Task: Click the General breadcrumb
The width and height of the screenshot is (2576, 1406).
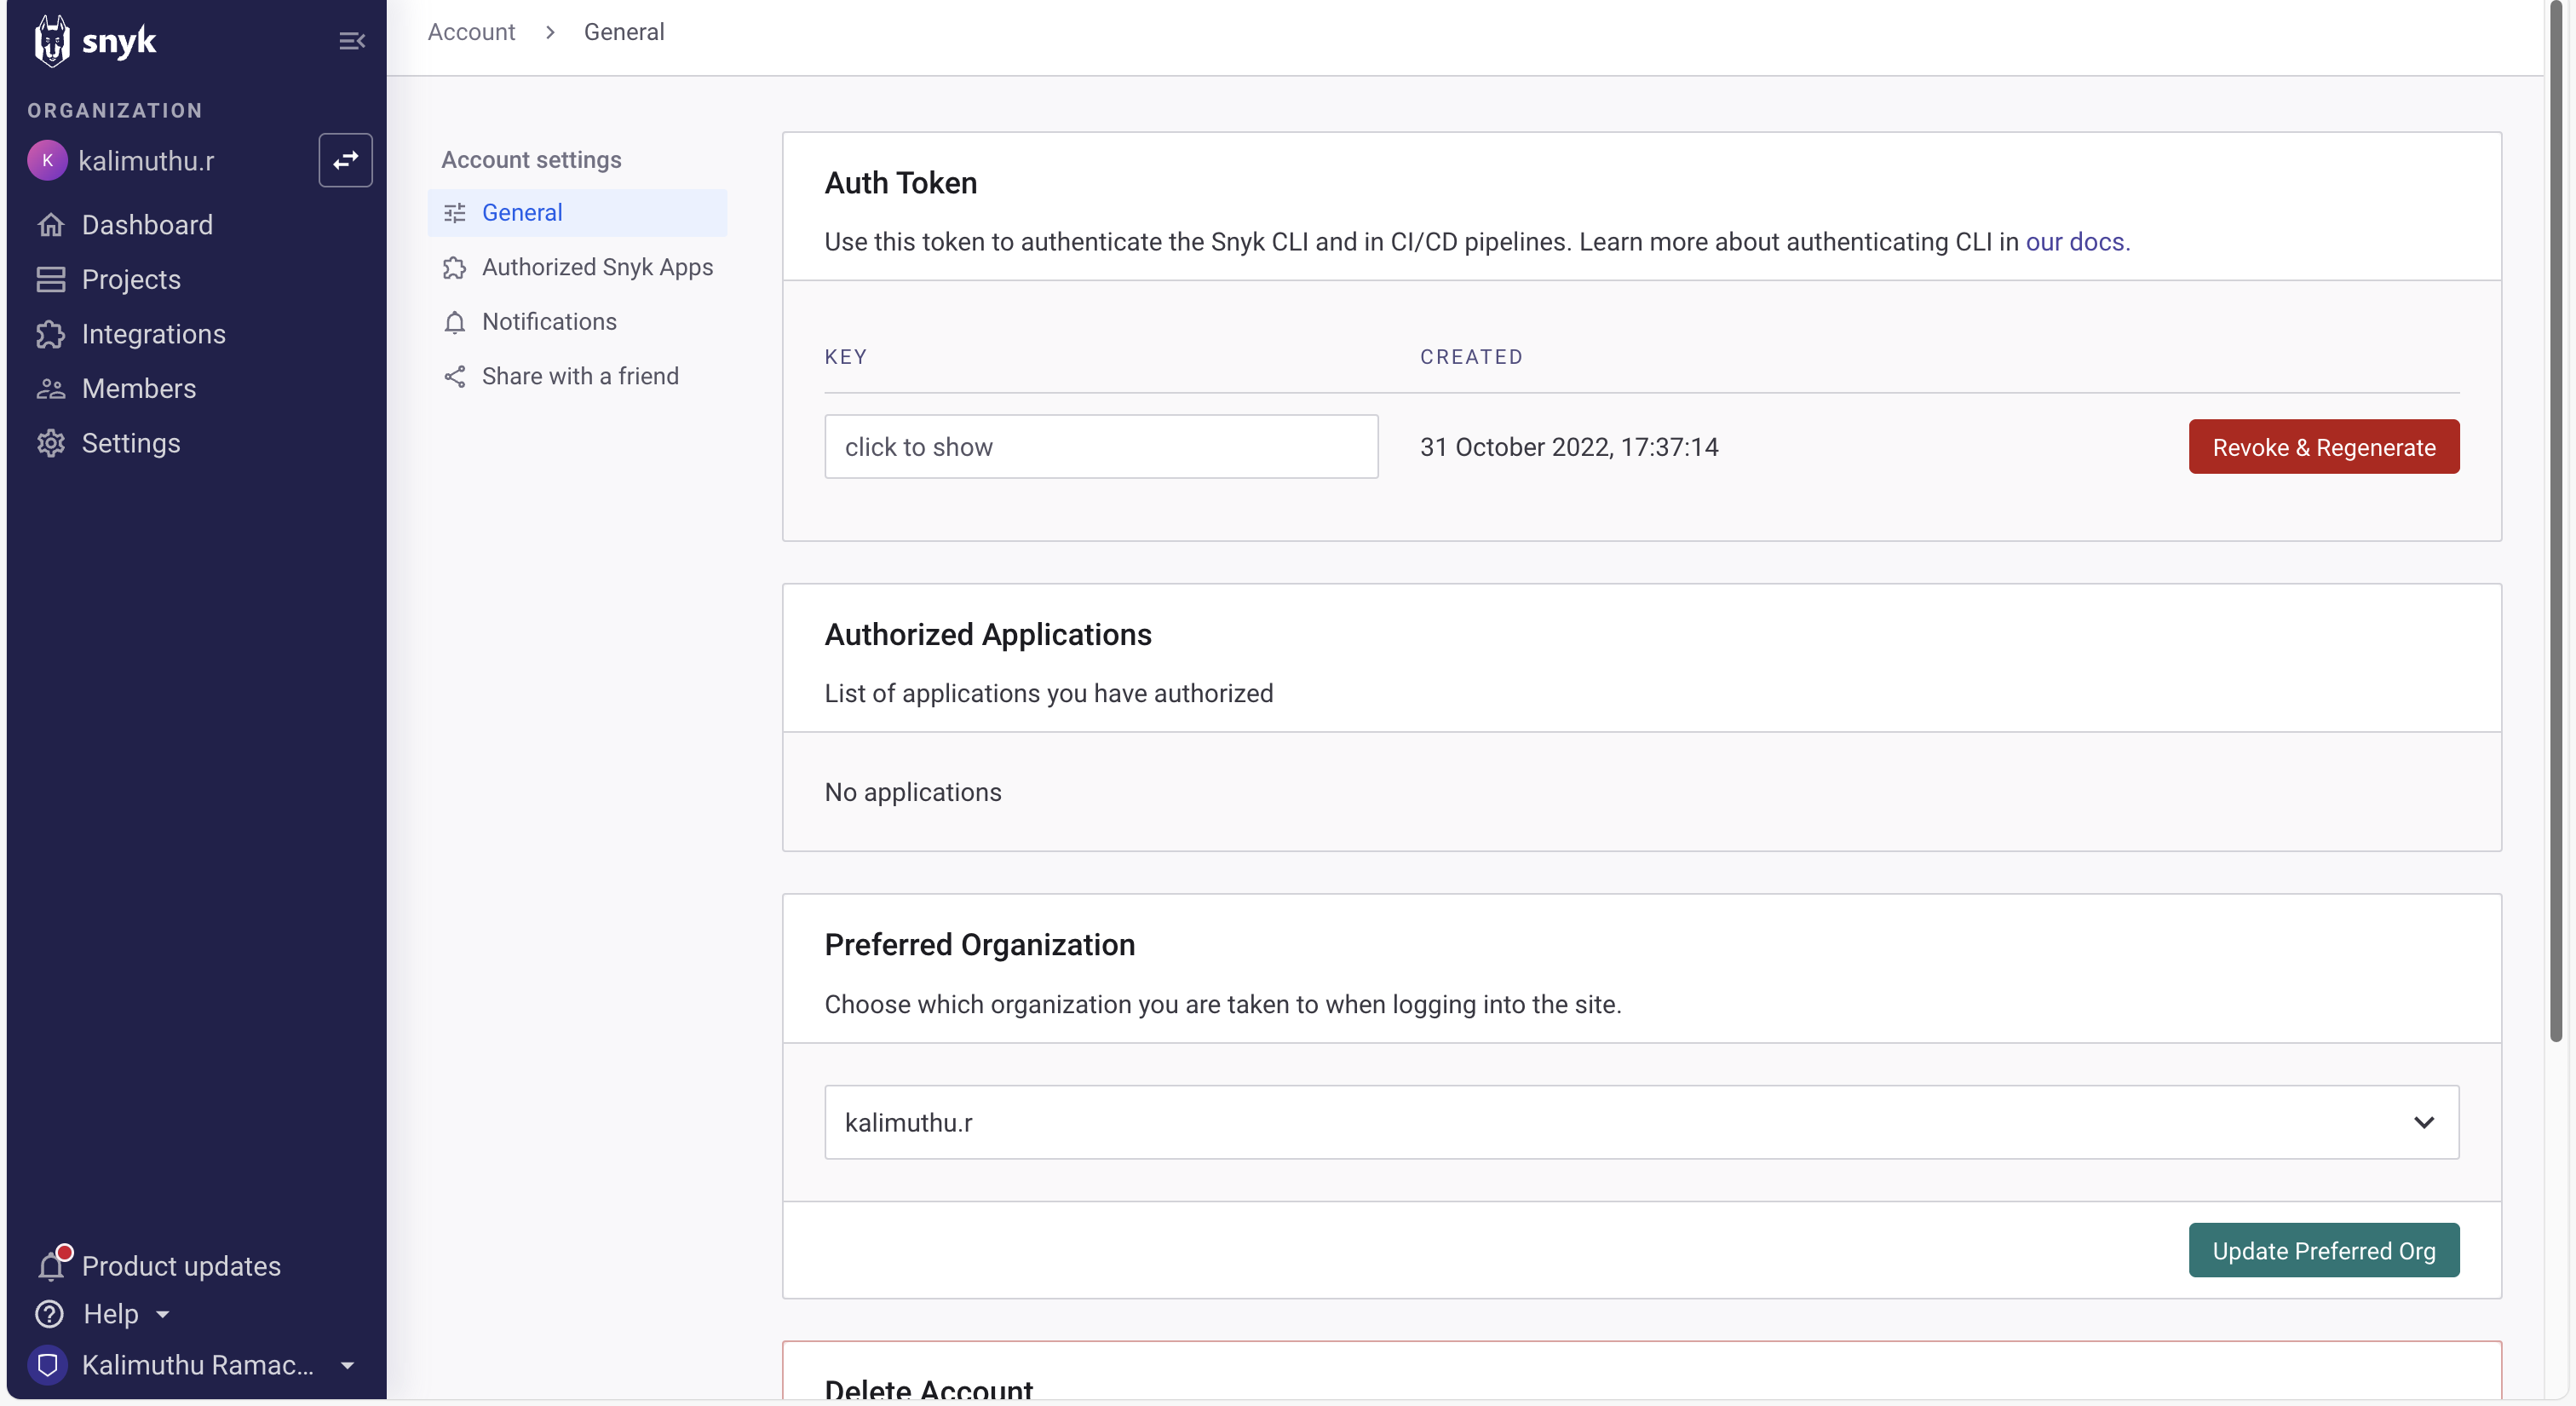Action: pyautogui.click(x=624, y=32)
